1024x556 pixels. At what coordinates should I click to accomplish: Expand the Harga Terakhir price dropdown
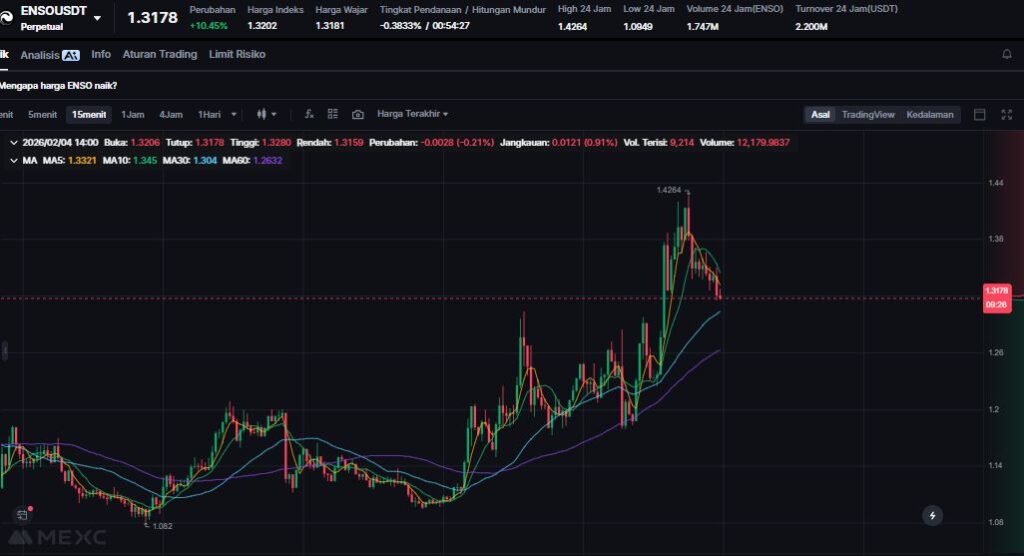tap(412, 114)
